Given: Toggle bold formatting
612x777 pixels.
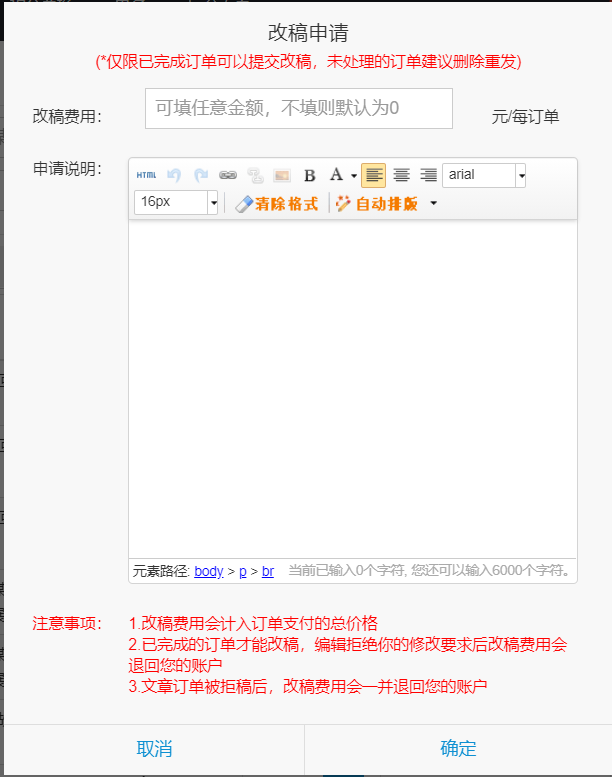Looking at the screenshot, I should coord(310,175).
